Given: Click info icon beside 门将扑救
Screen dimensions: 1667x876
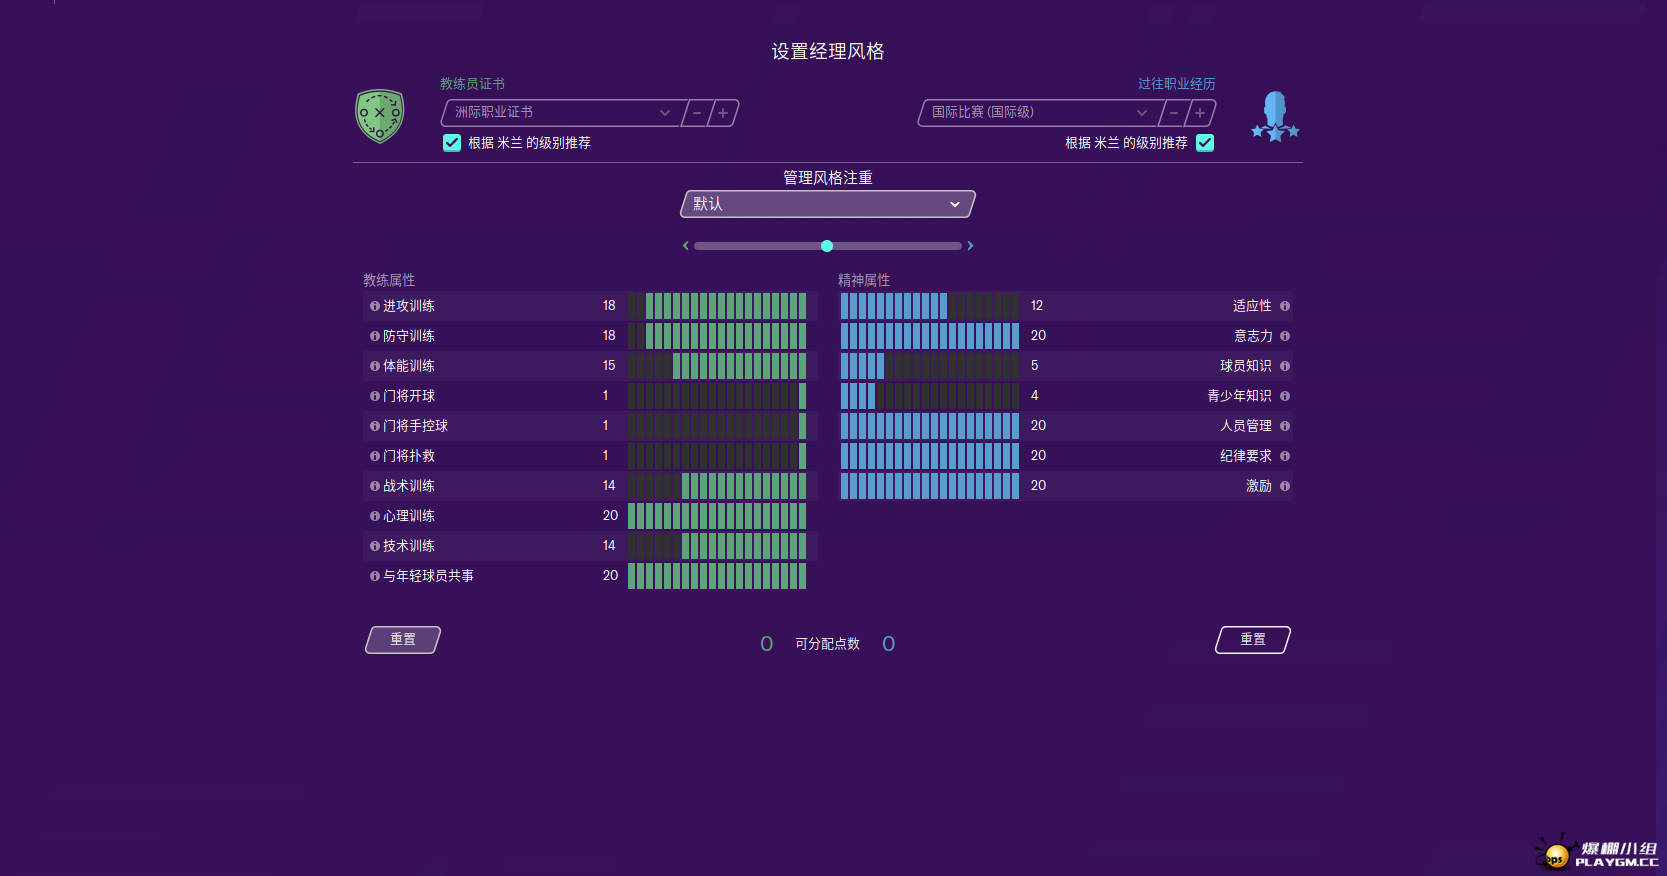Looking at the screenshot, I should click(x=375, y=456).
